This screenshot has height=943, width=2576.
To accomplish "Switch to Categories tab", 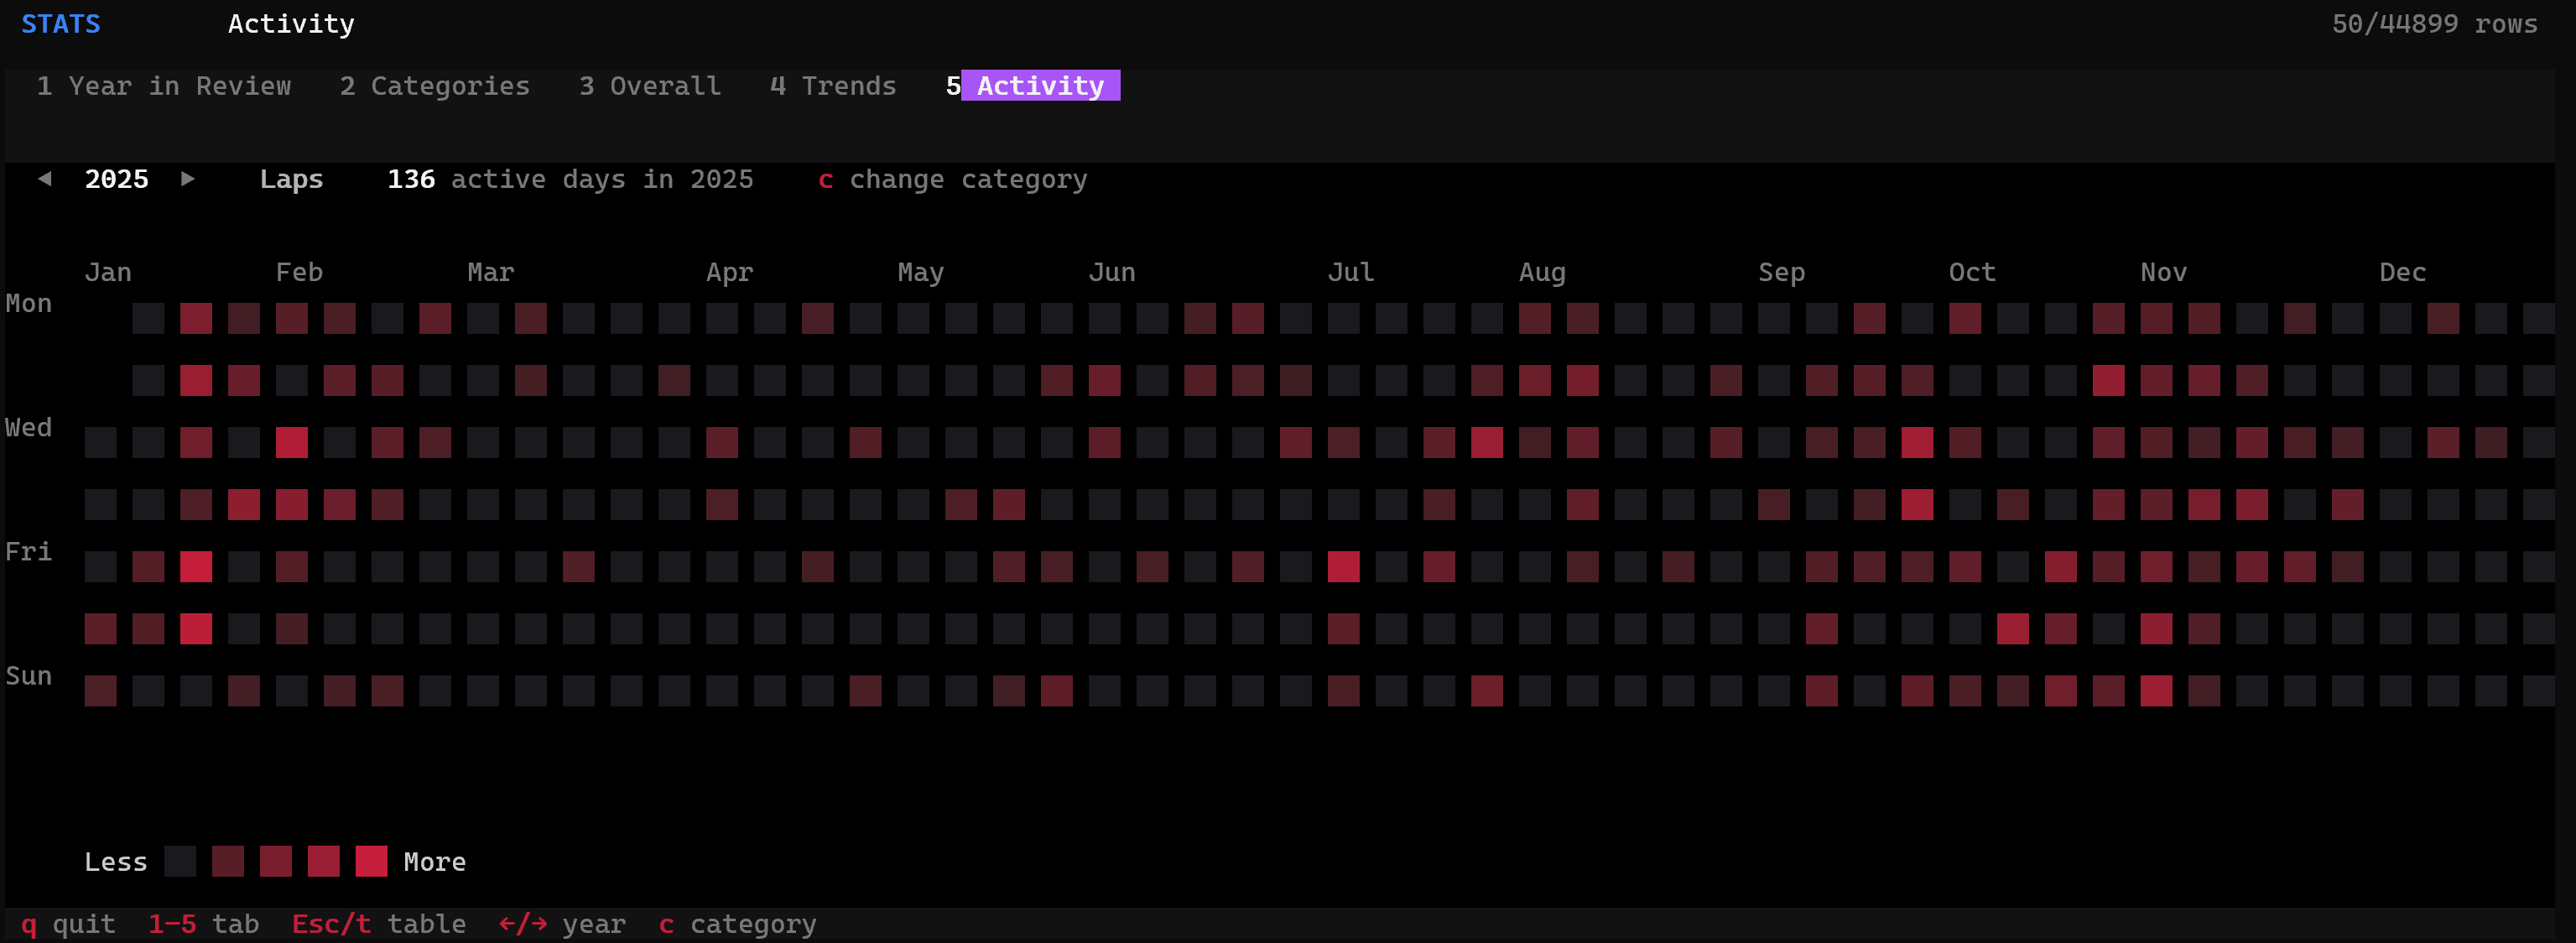I will 435,86.
